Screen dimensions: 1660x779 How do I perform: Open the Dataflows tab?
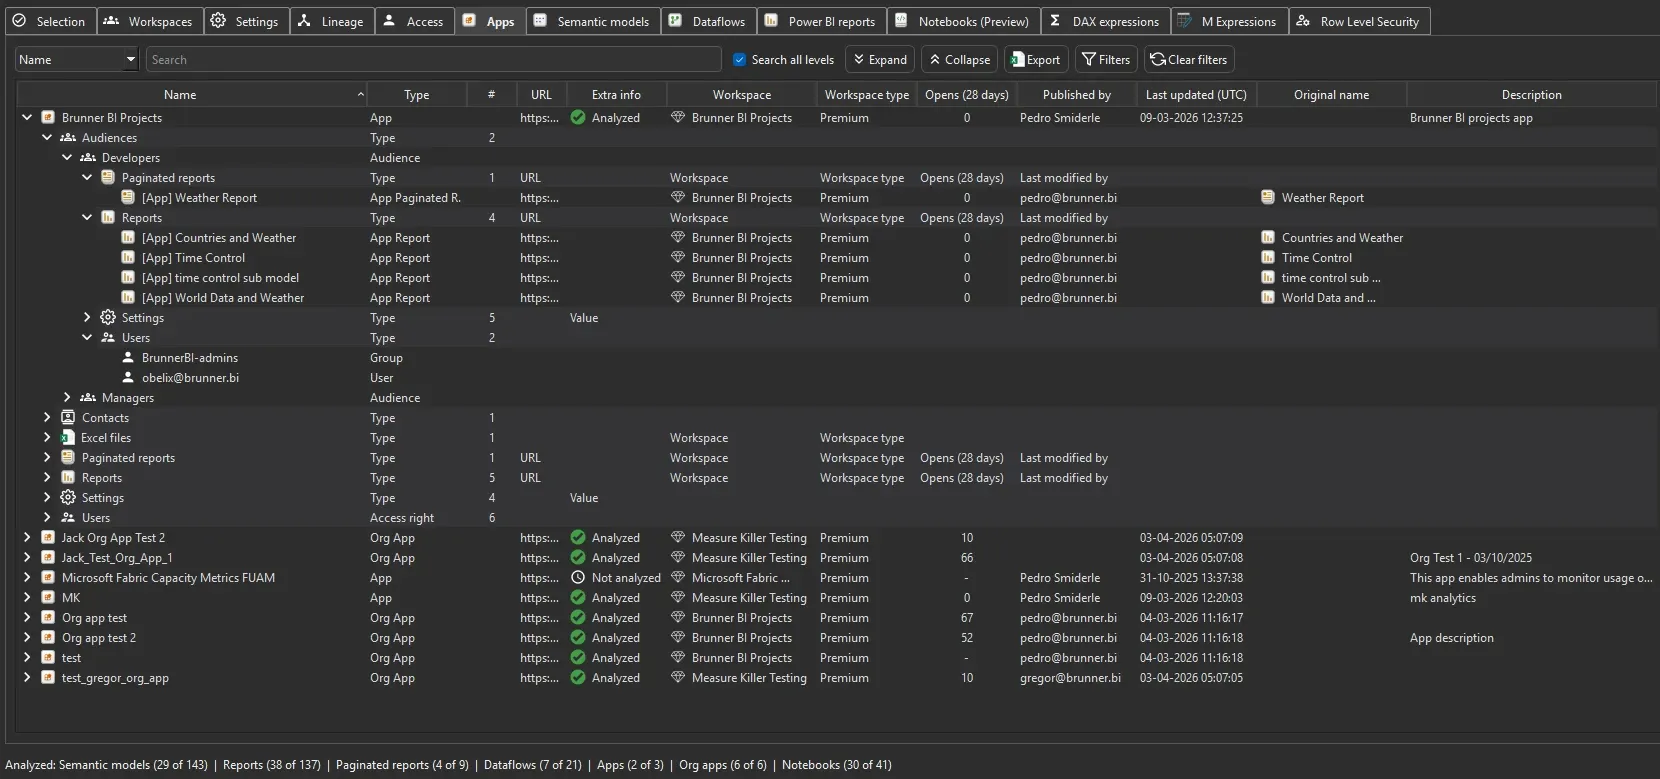[709, 21]
